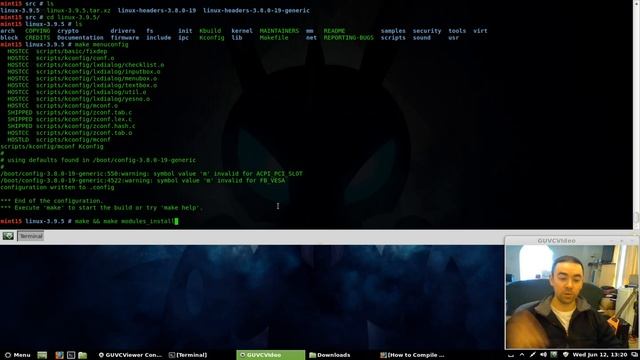Screen dimensions: 640x360
Task: Click the GUVCVideo window title bar
Action: point(571,241)
